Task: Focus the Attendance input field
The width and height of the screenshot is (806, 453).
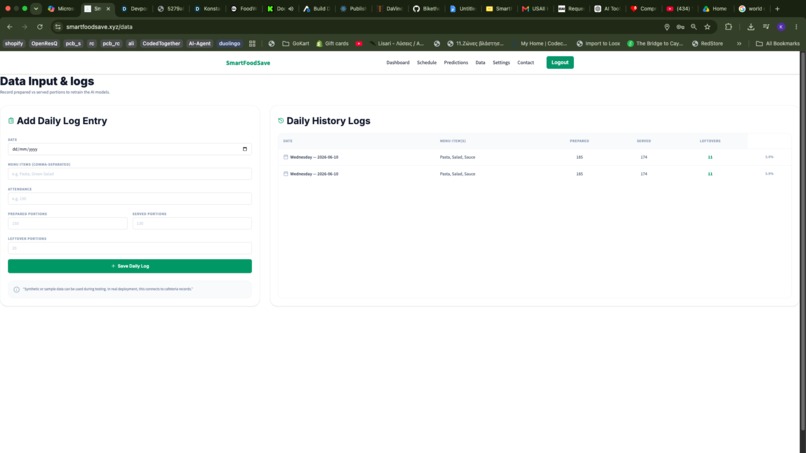Action: tap(130, 198)
